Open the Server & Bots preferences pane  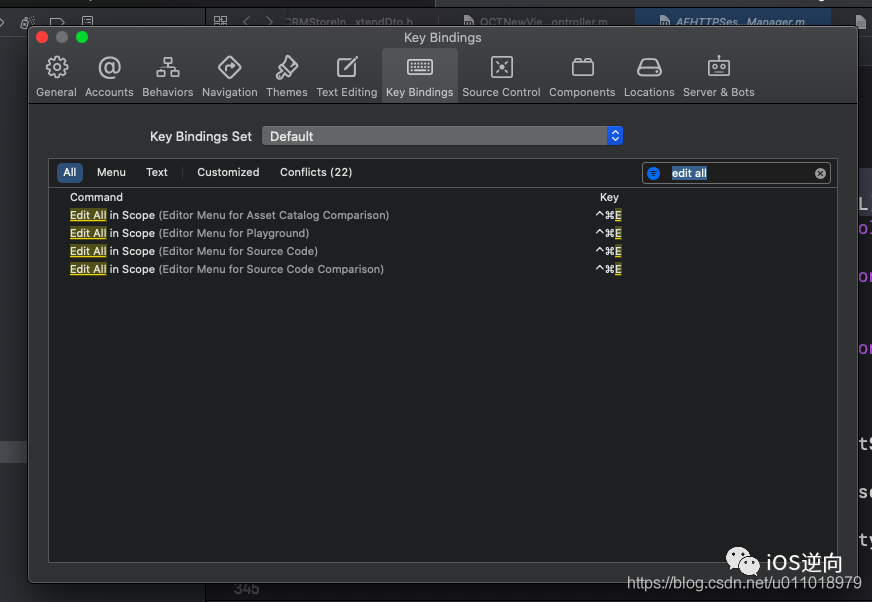[719, 77]
